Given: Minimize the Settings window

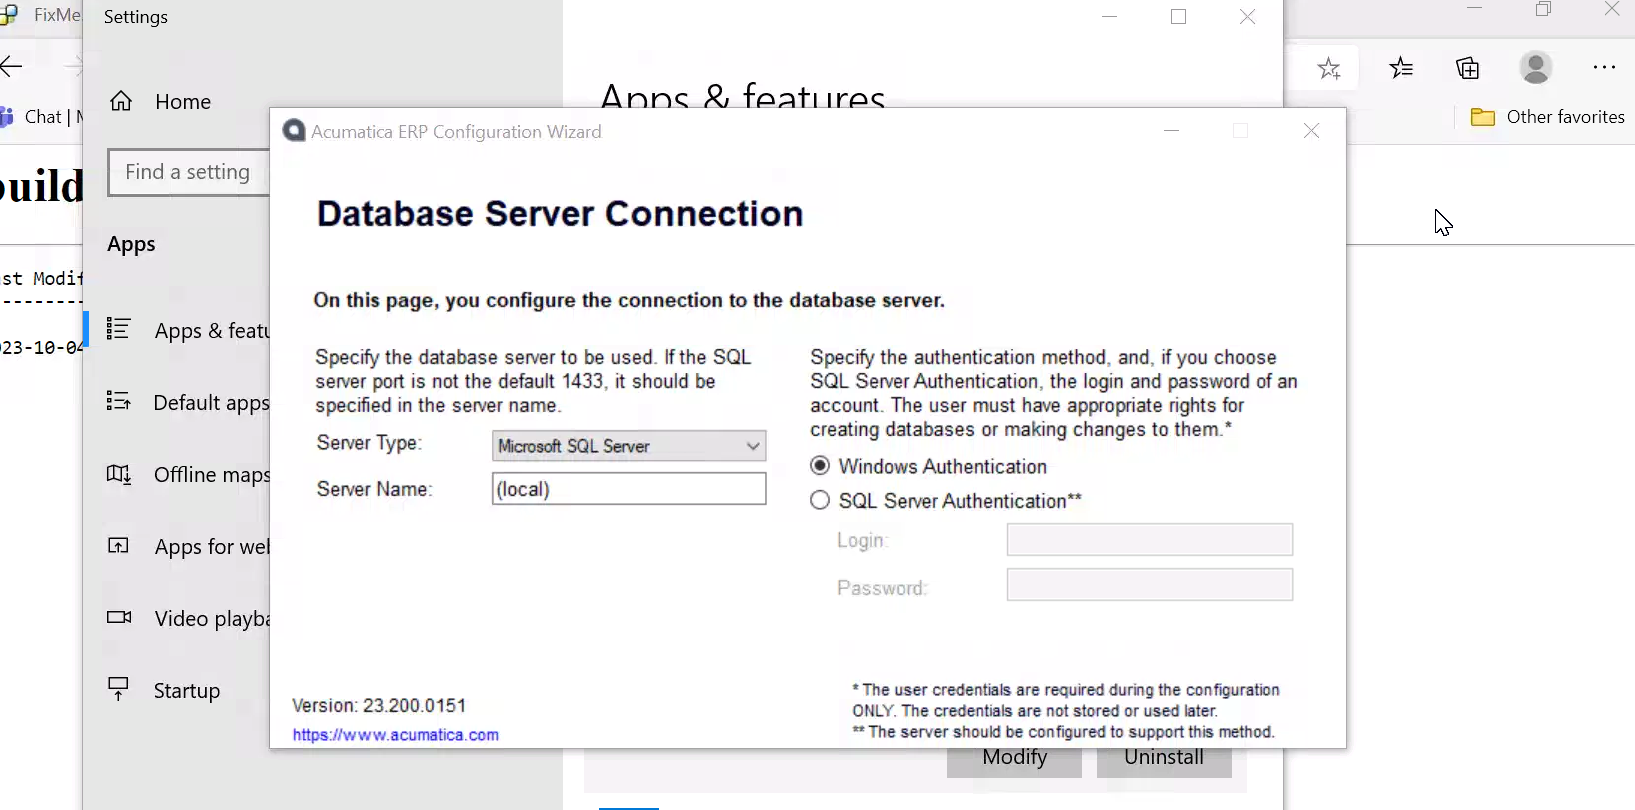Looking at the screenshot, I should tap(1109, 16).
